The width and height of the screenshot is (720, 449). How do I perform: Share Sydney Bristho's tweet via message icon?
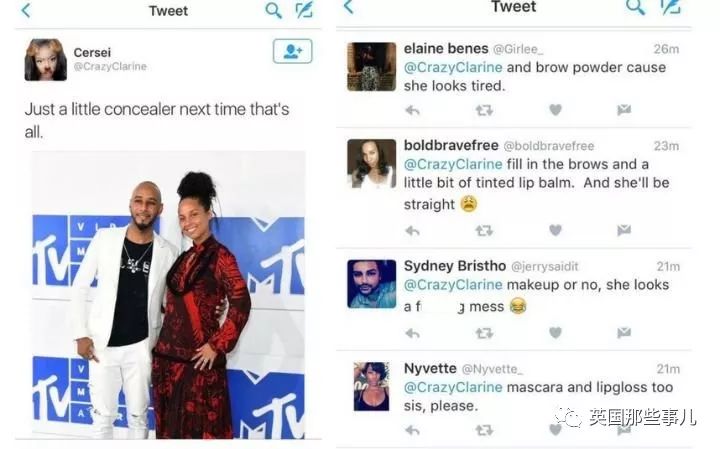click(x=624, y=332)
